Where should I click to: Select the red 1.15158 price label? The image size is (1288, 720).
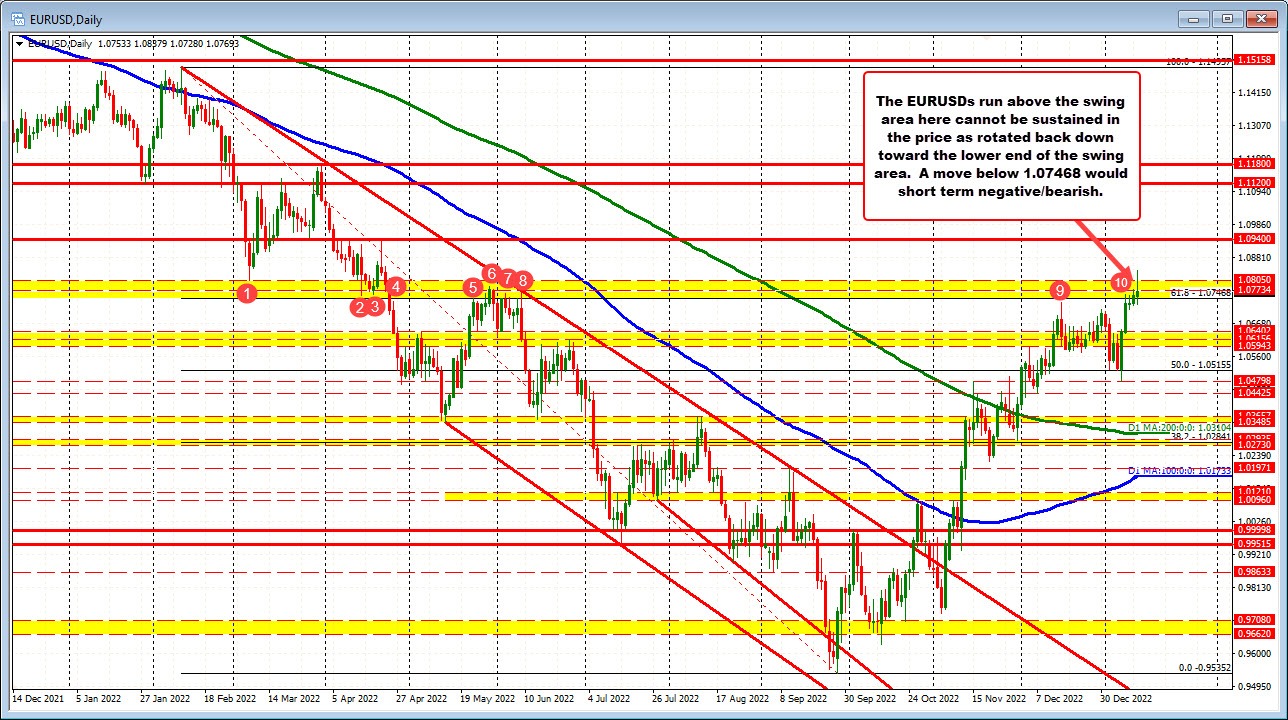[1254, 60]
